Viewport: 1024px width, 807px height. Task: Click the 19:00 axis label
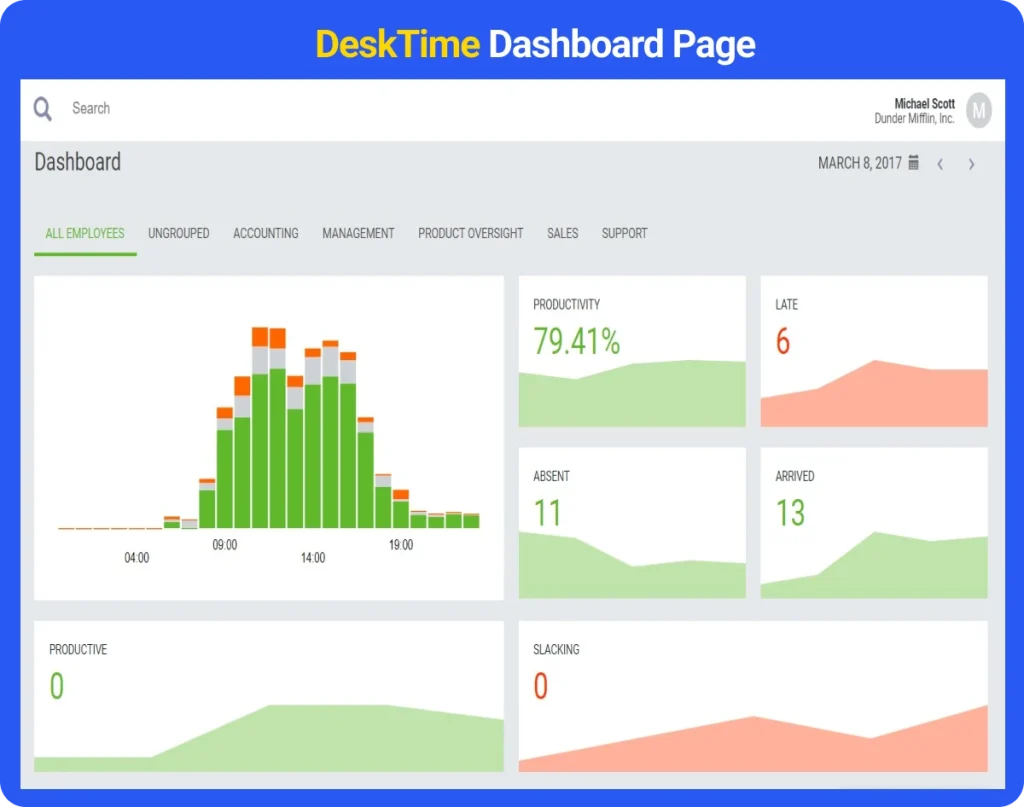(x=401, y=545)
